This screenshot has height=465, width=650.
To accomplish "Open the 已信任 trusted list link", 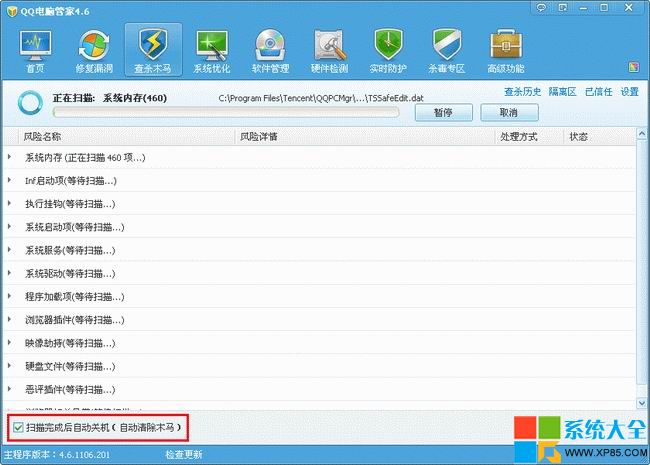I will pyautogui.click(x=599, y=92).
